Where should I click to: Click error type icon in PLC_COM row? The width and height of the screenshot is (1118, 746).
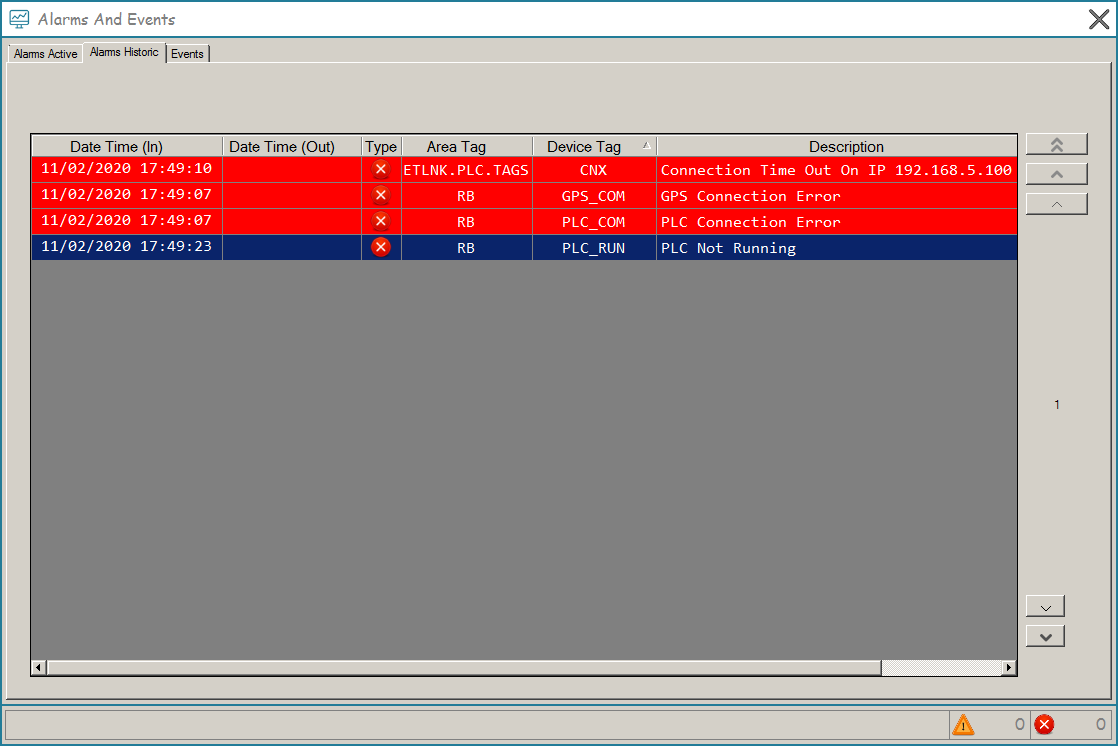click(381, 221)
